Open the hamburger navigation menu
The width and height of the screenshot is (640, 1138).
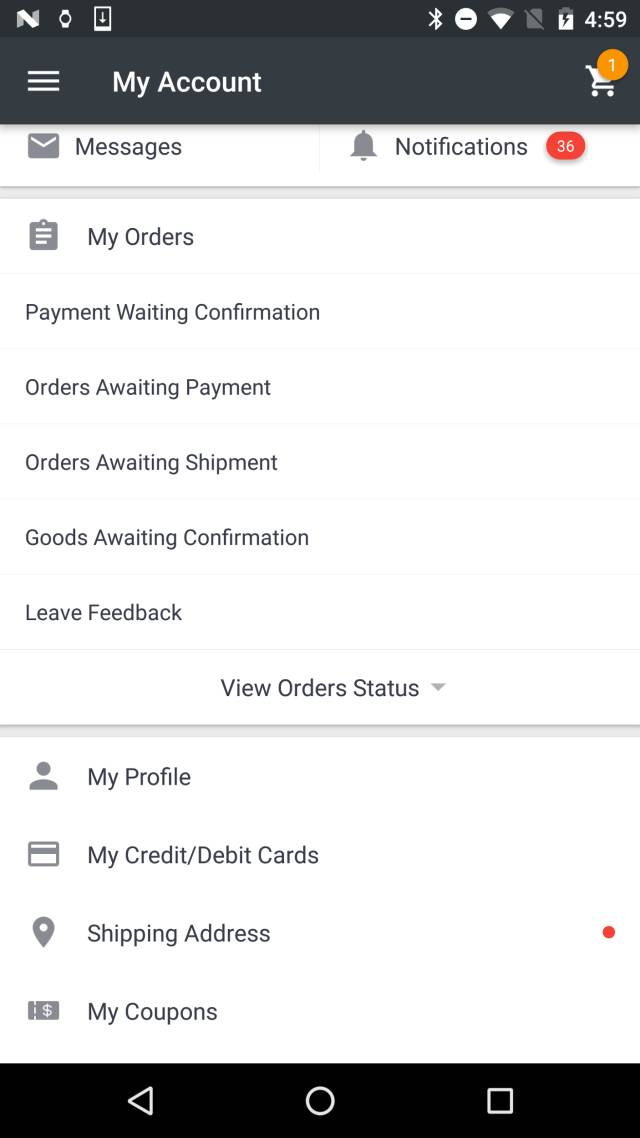tap(43, 81)
